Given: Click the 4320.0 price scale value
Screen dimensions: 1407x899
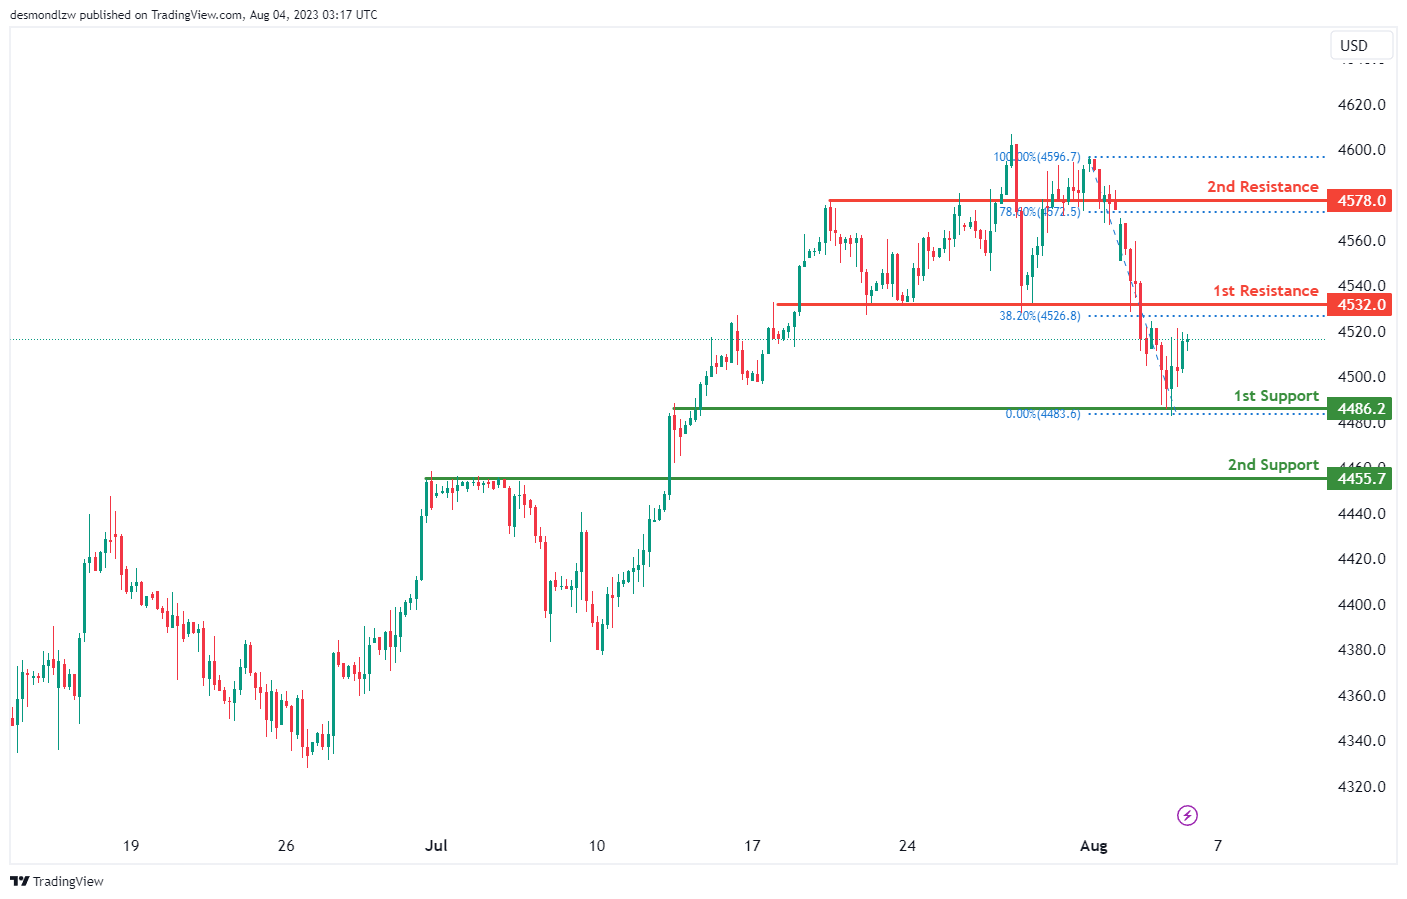Looking at the screenshot, I should pyautogui.click(x=1361, y=787).
